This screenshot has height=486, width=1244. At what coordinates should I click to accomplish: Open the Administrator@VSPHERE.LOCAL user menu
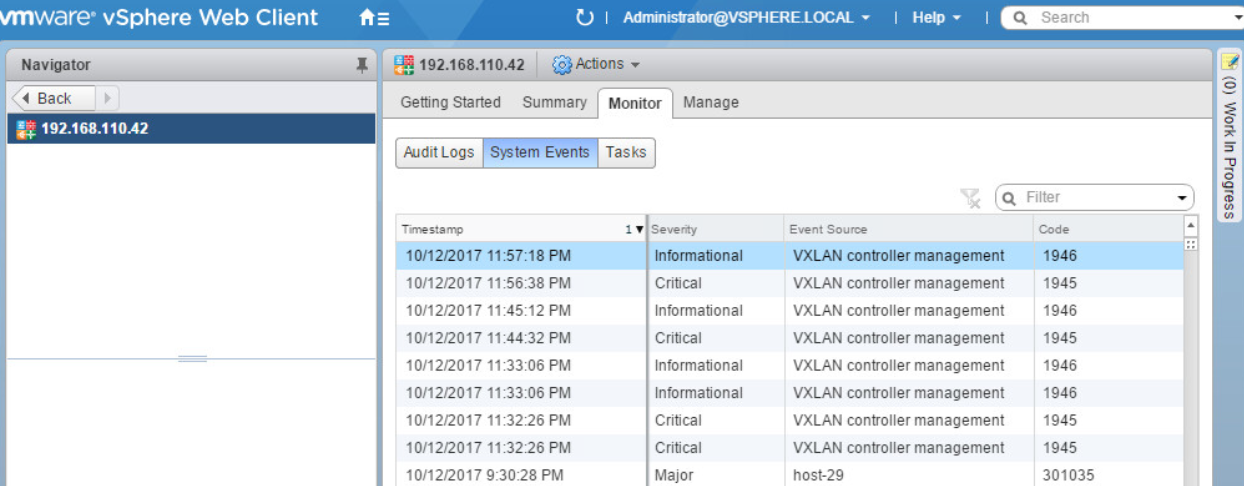point(746,18)
